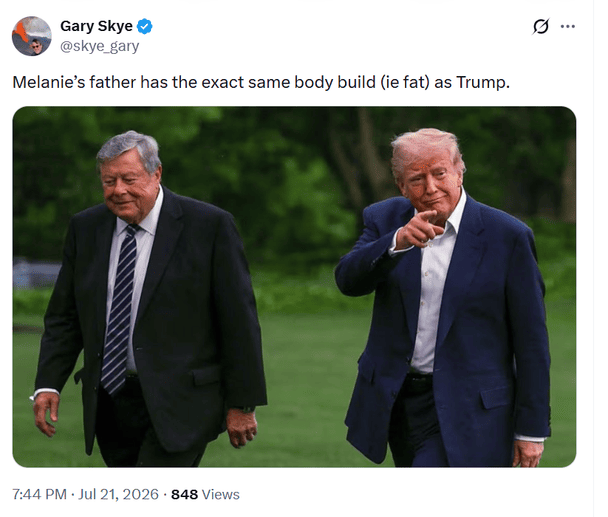Click the Jul 21, 2026 date

point(118,494)
